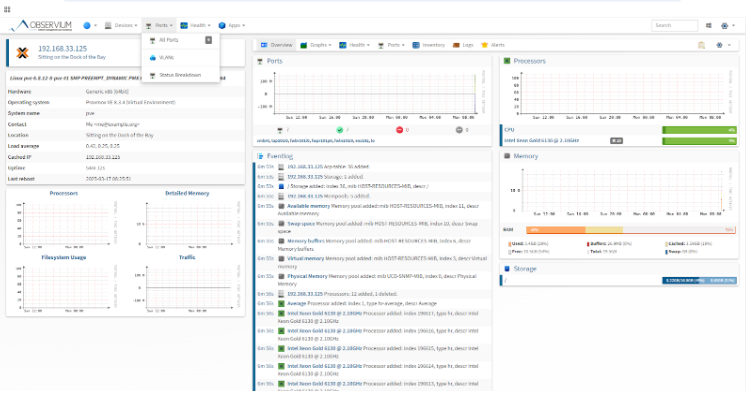
Task: Click the Proxmox device icon
Action: click(22, 53)
